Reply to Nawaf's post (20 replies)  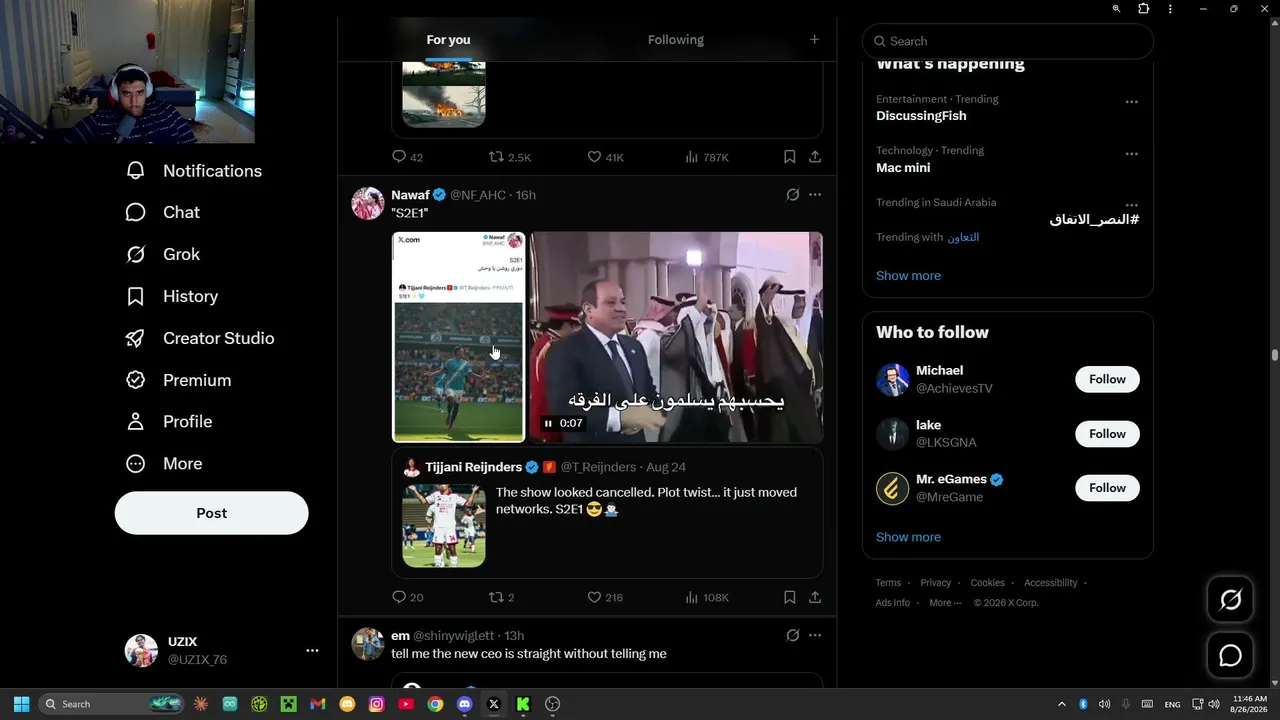(x=408, y=597)
